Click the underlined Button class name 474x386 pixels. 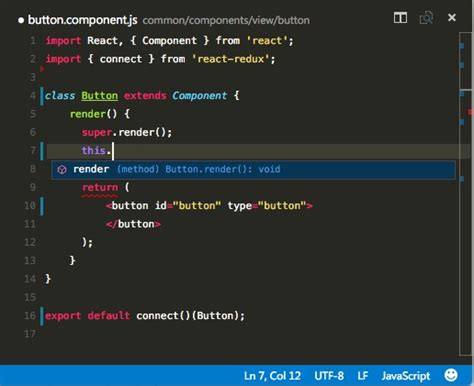pyautogui.click(x=99, y=96)
